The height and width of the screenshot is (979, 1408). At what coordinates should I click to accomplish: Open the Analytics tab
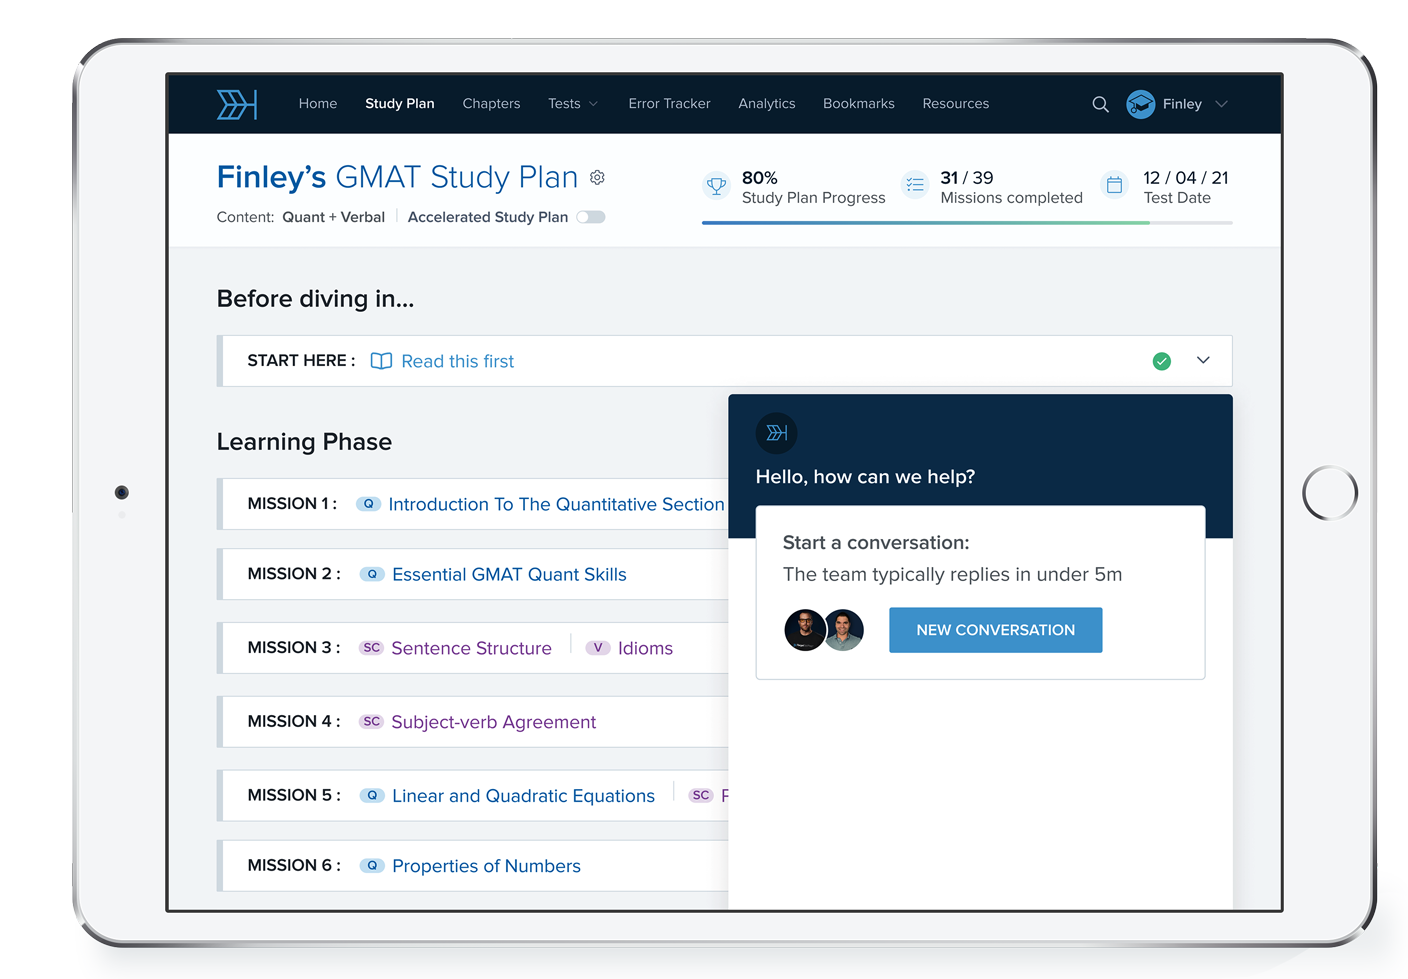(767, 104)
